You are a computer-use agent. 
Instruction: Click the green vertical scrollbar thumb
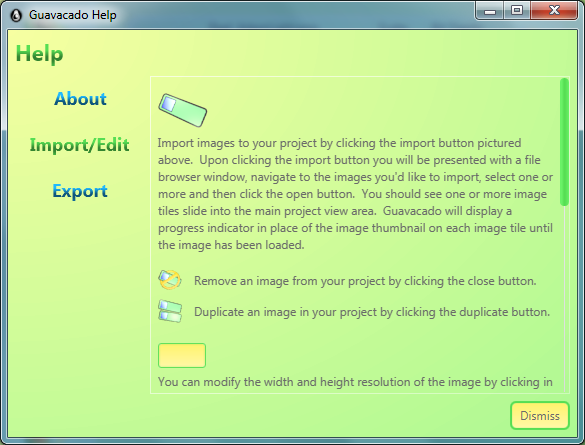[564, 142]
